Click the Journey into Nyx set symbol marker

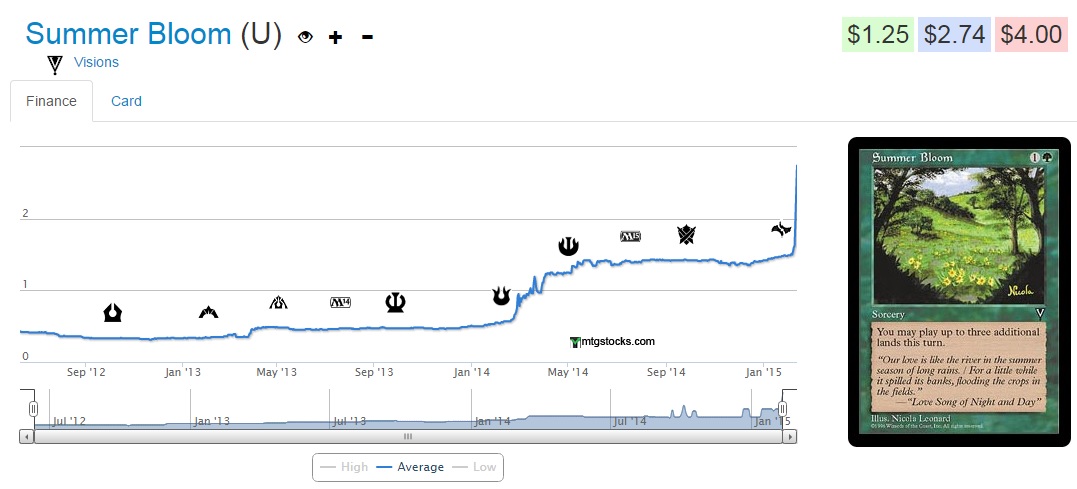tap(568, 245)
